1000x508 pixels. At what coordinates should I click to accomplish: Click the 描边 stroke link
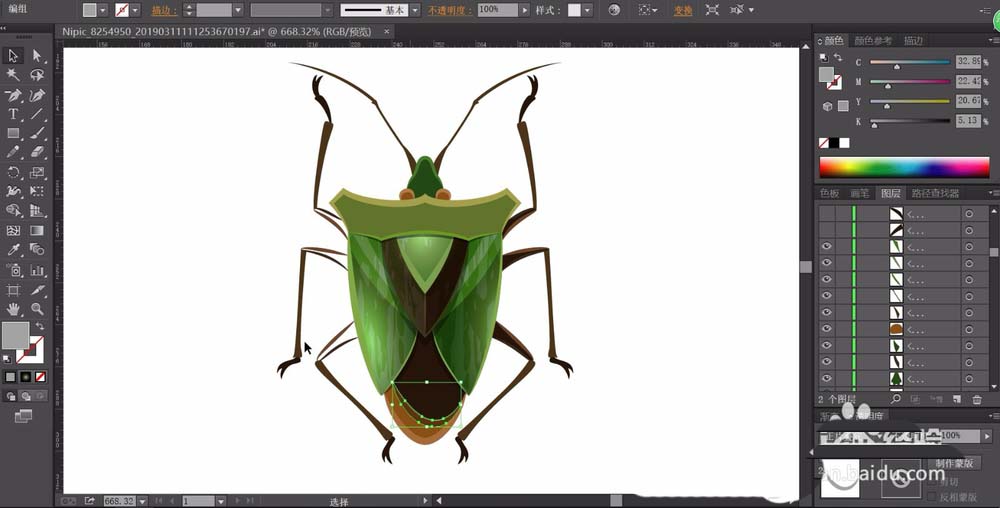tap(163, 10)
